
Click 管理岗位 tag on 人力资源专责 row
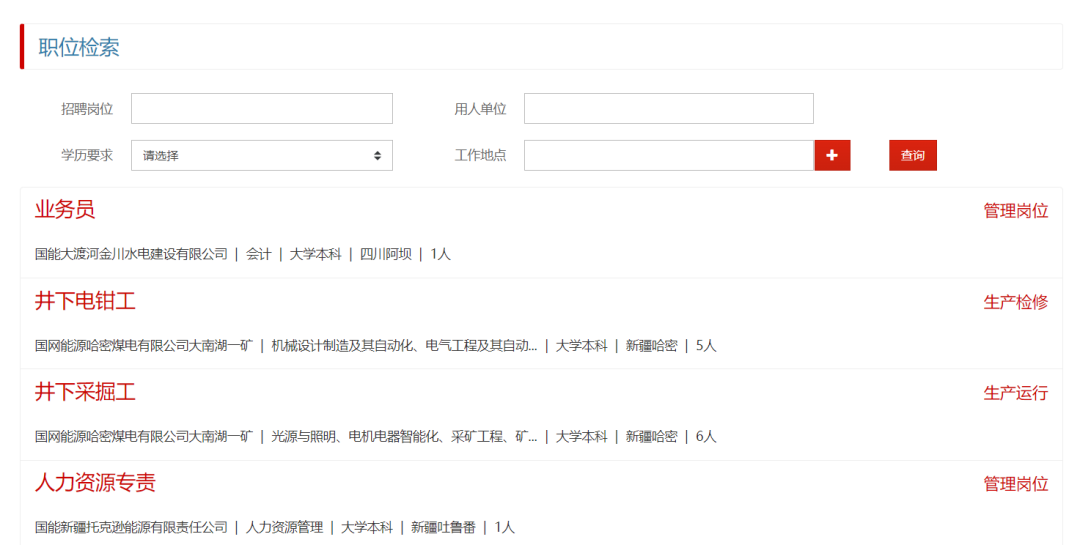(1015, 484)
